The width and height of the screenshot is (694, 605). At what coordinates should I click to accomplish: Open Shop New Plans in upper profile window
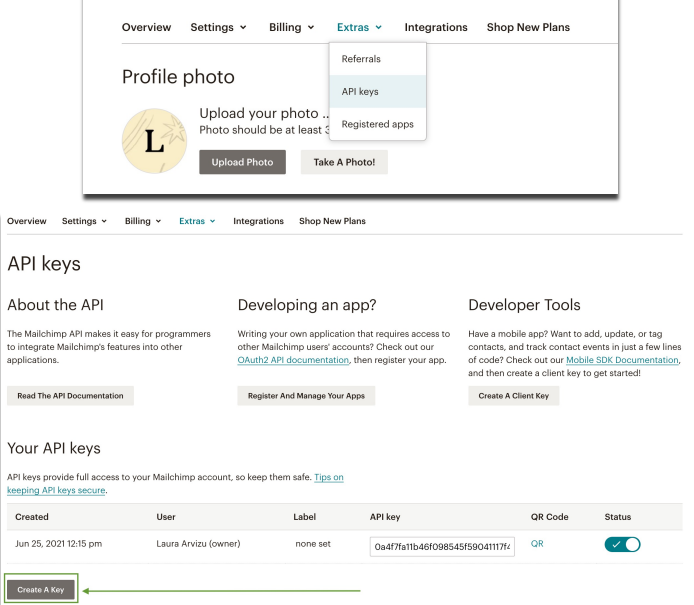528,27
